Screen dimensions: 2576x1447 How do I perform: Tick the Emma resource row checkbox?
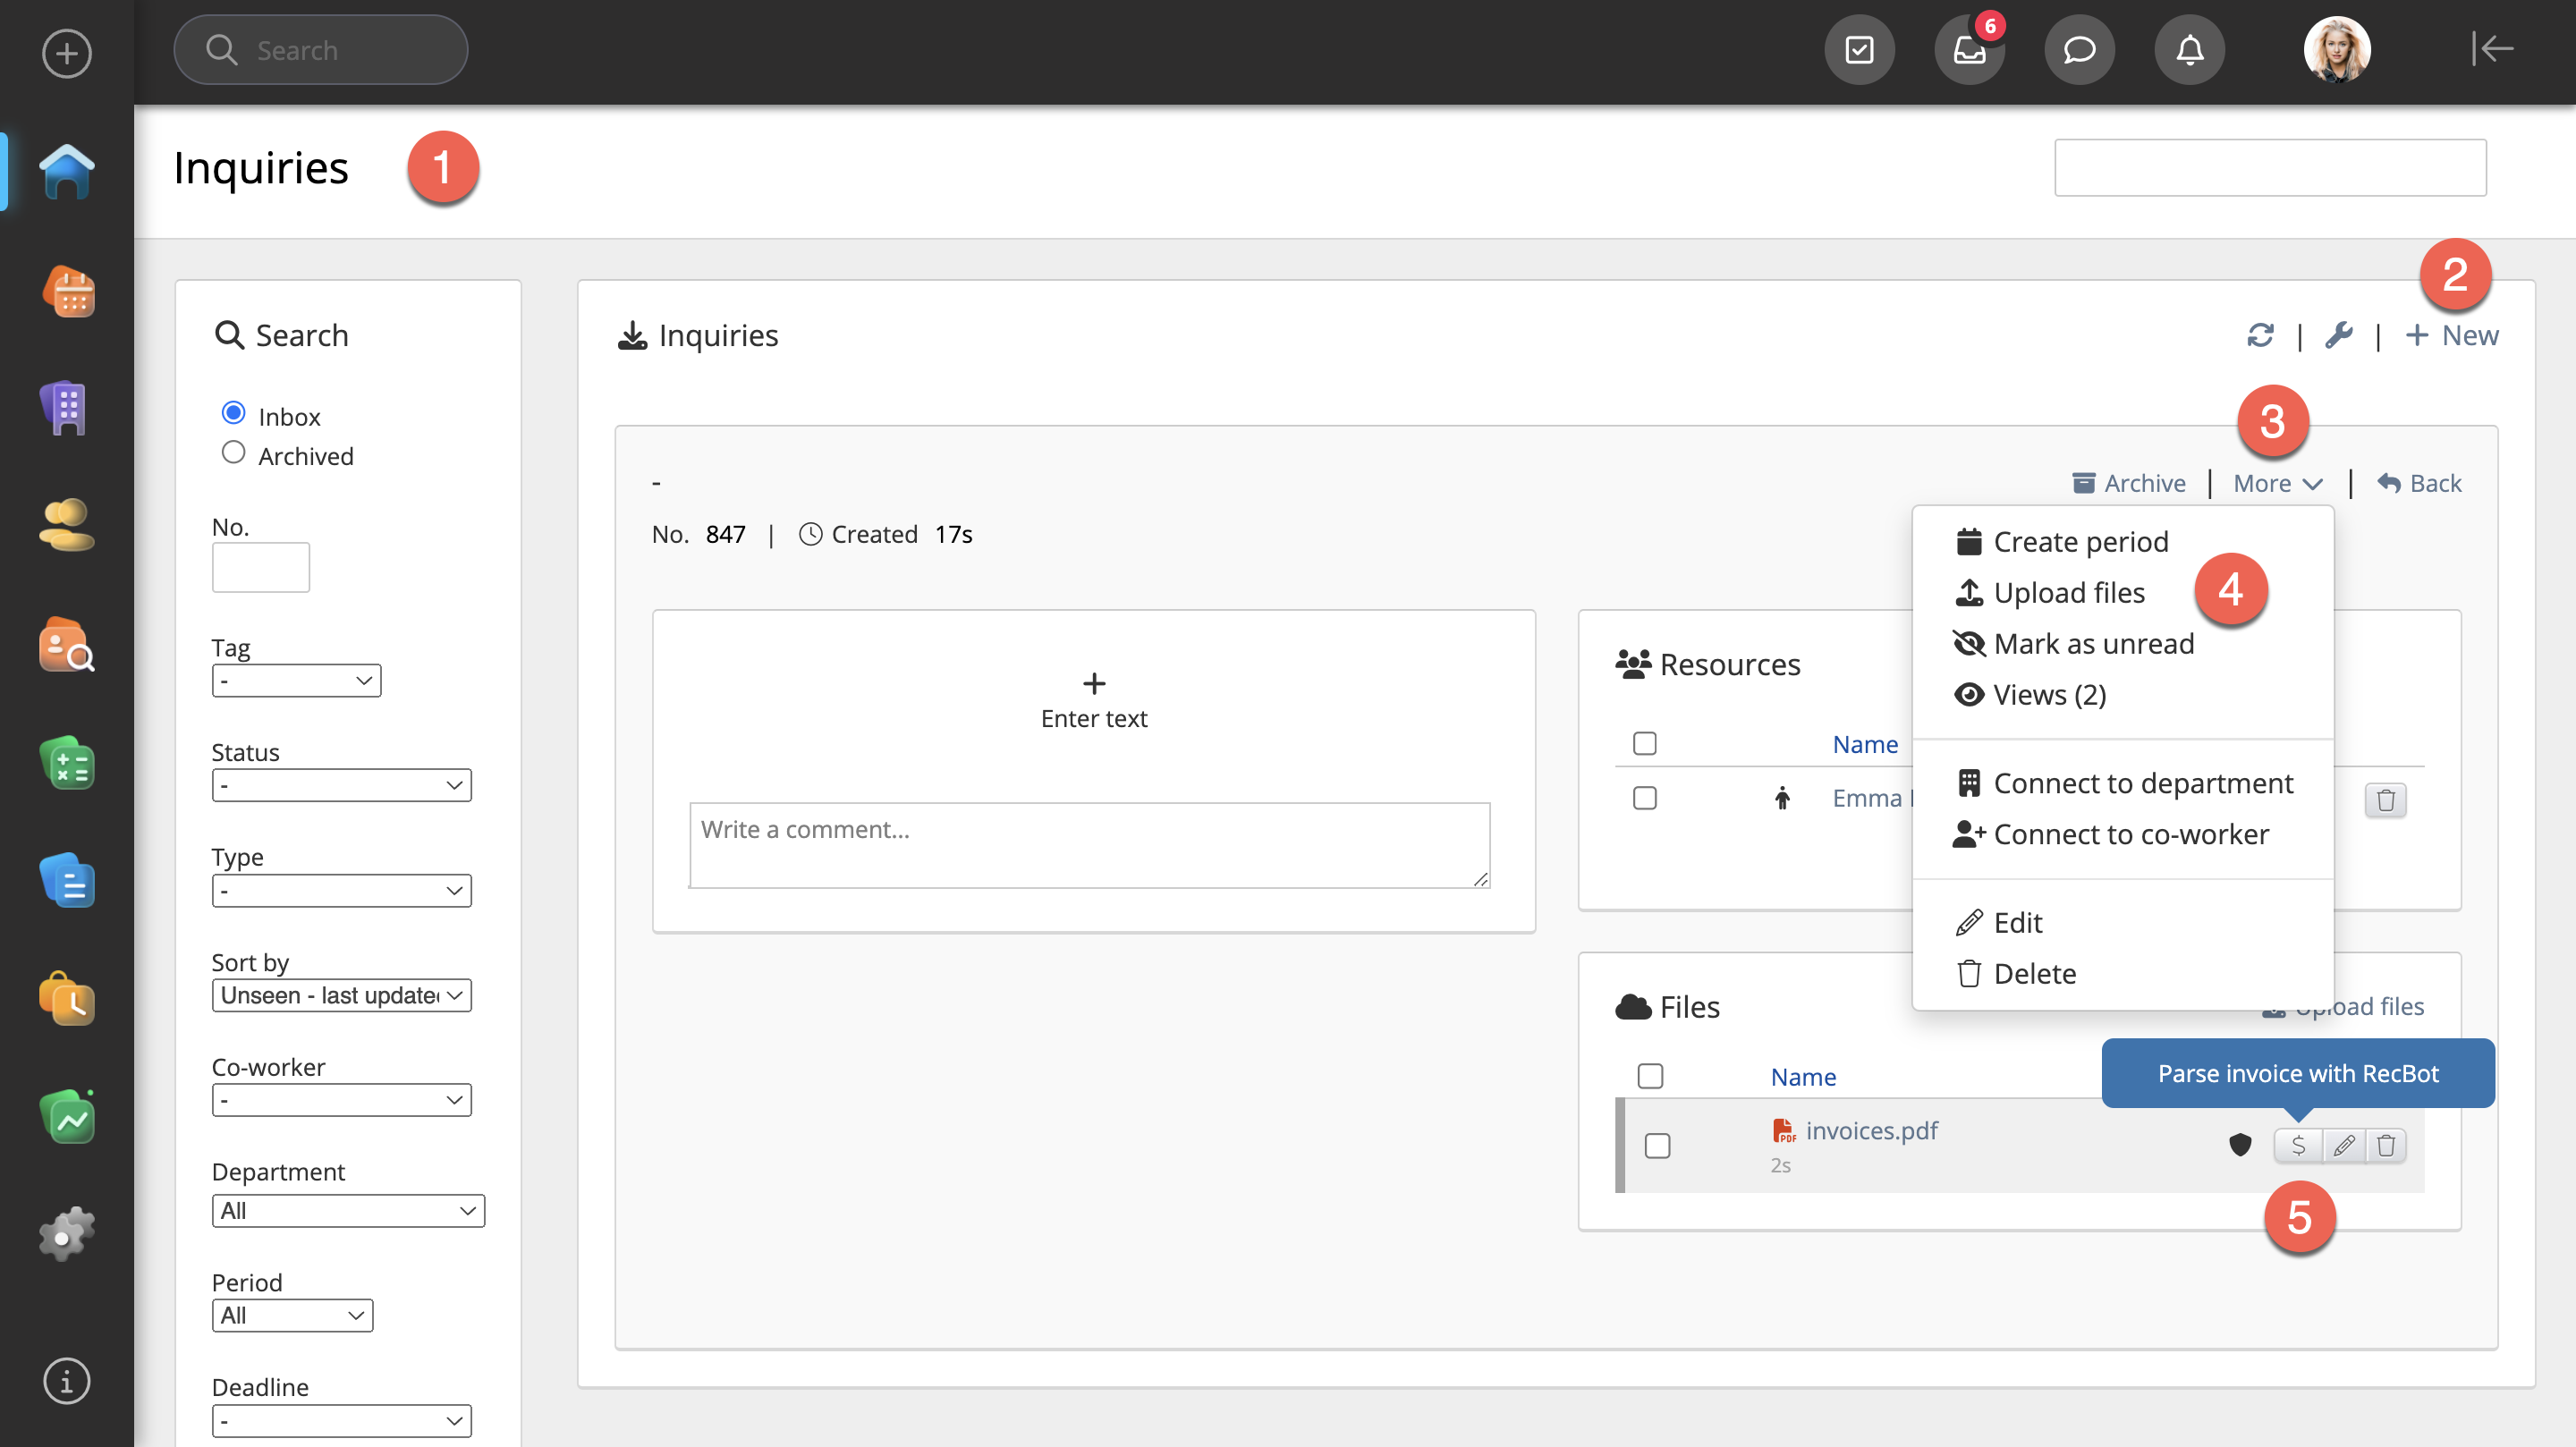1645,798
